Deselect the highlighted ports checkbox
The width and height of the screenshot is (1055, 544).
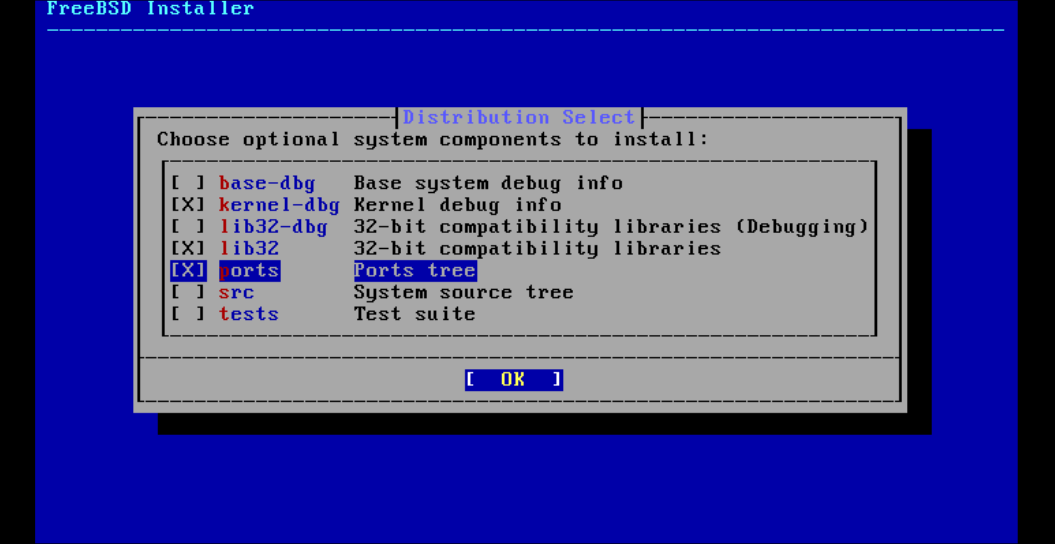188,270
